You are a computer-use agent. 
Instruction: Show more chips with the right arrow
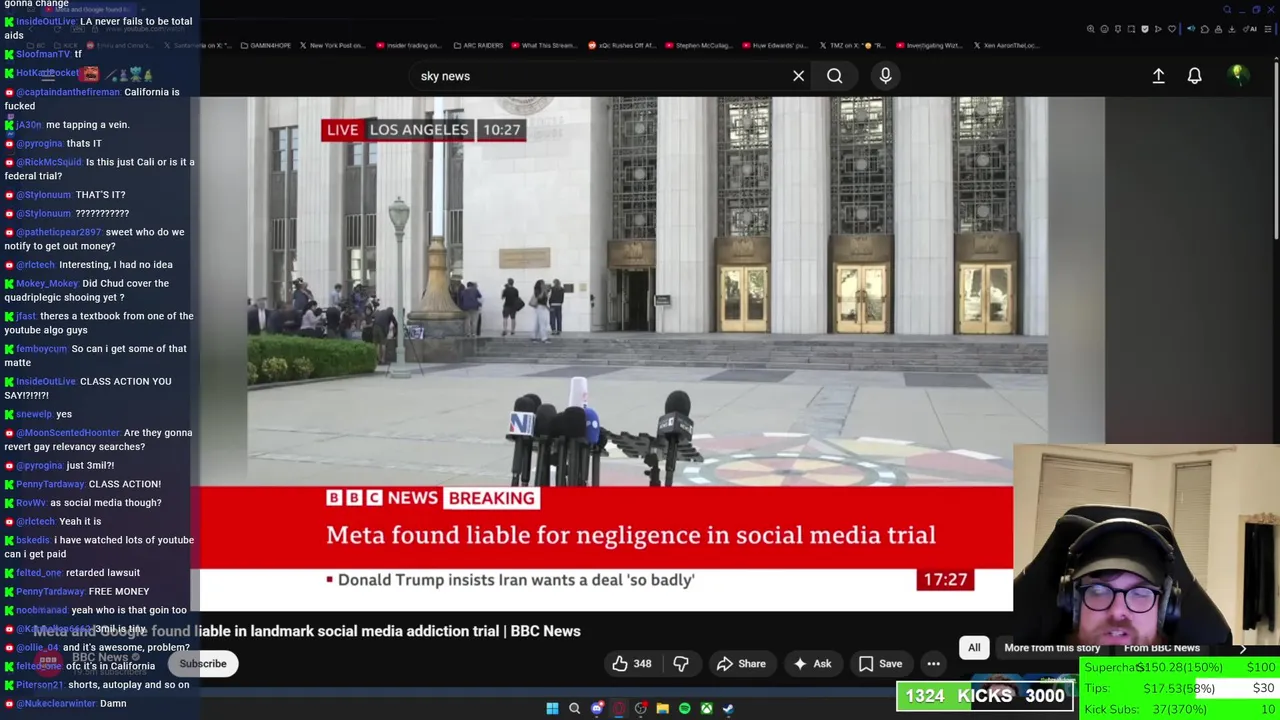point(1243,648)
